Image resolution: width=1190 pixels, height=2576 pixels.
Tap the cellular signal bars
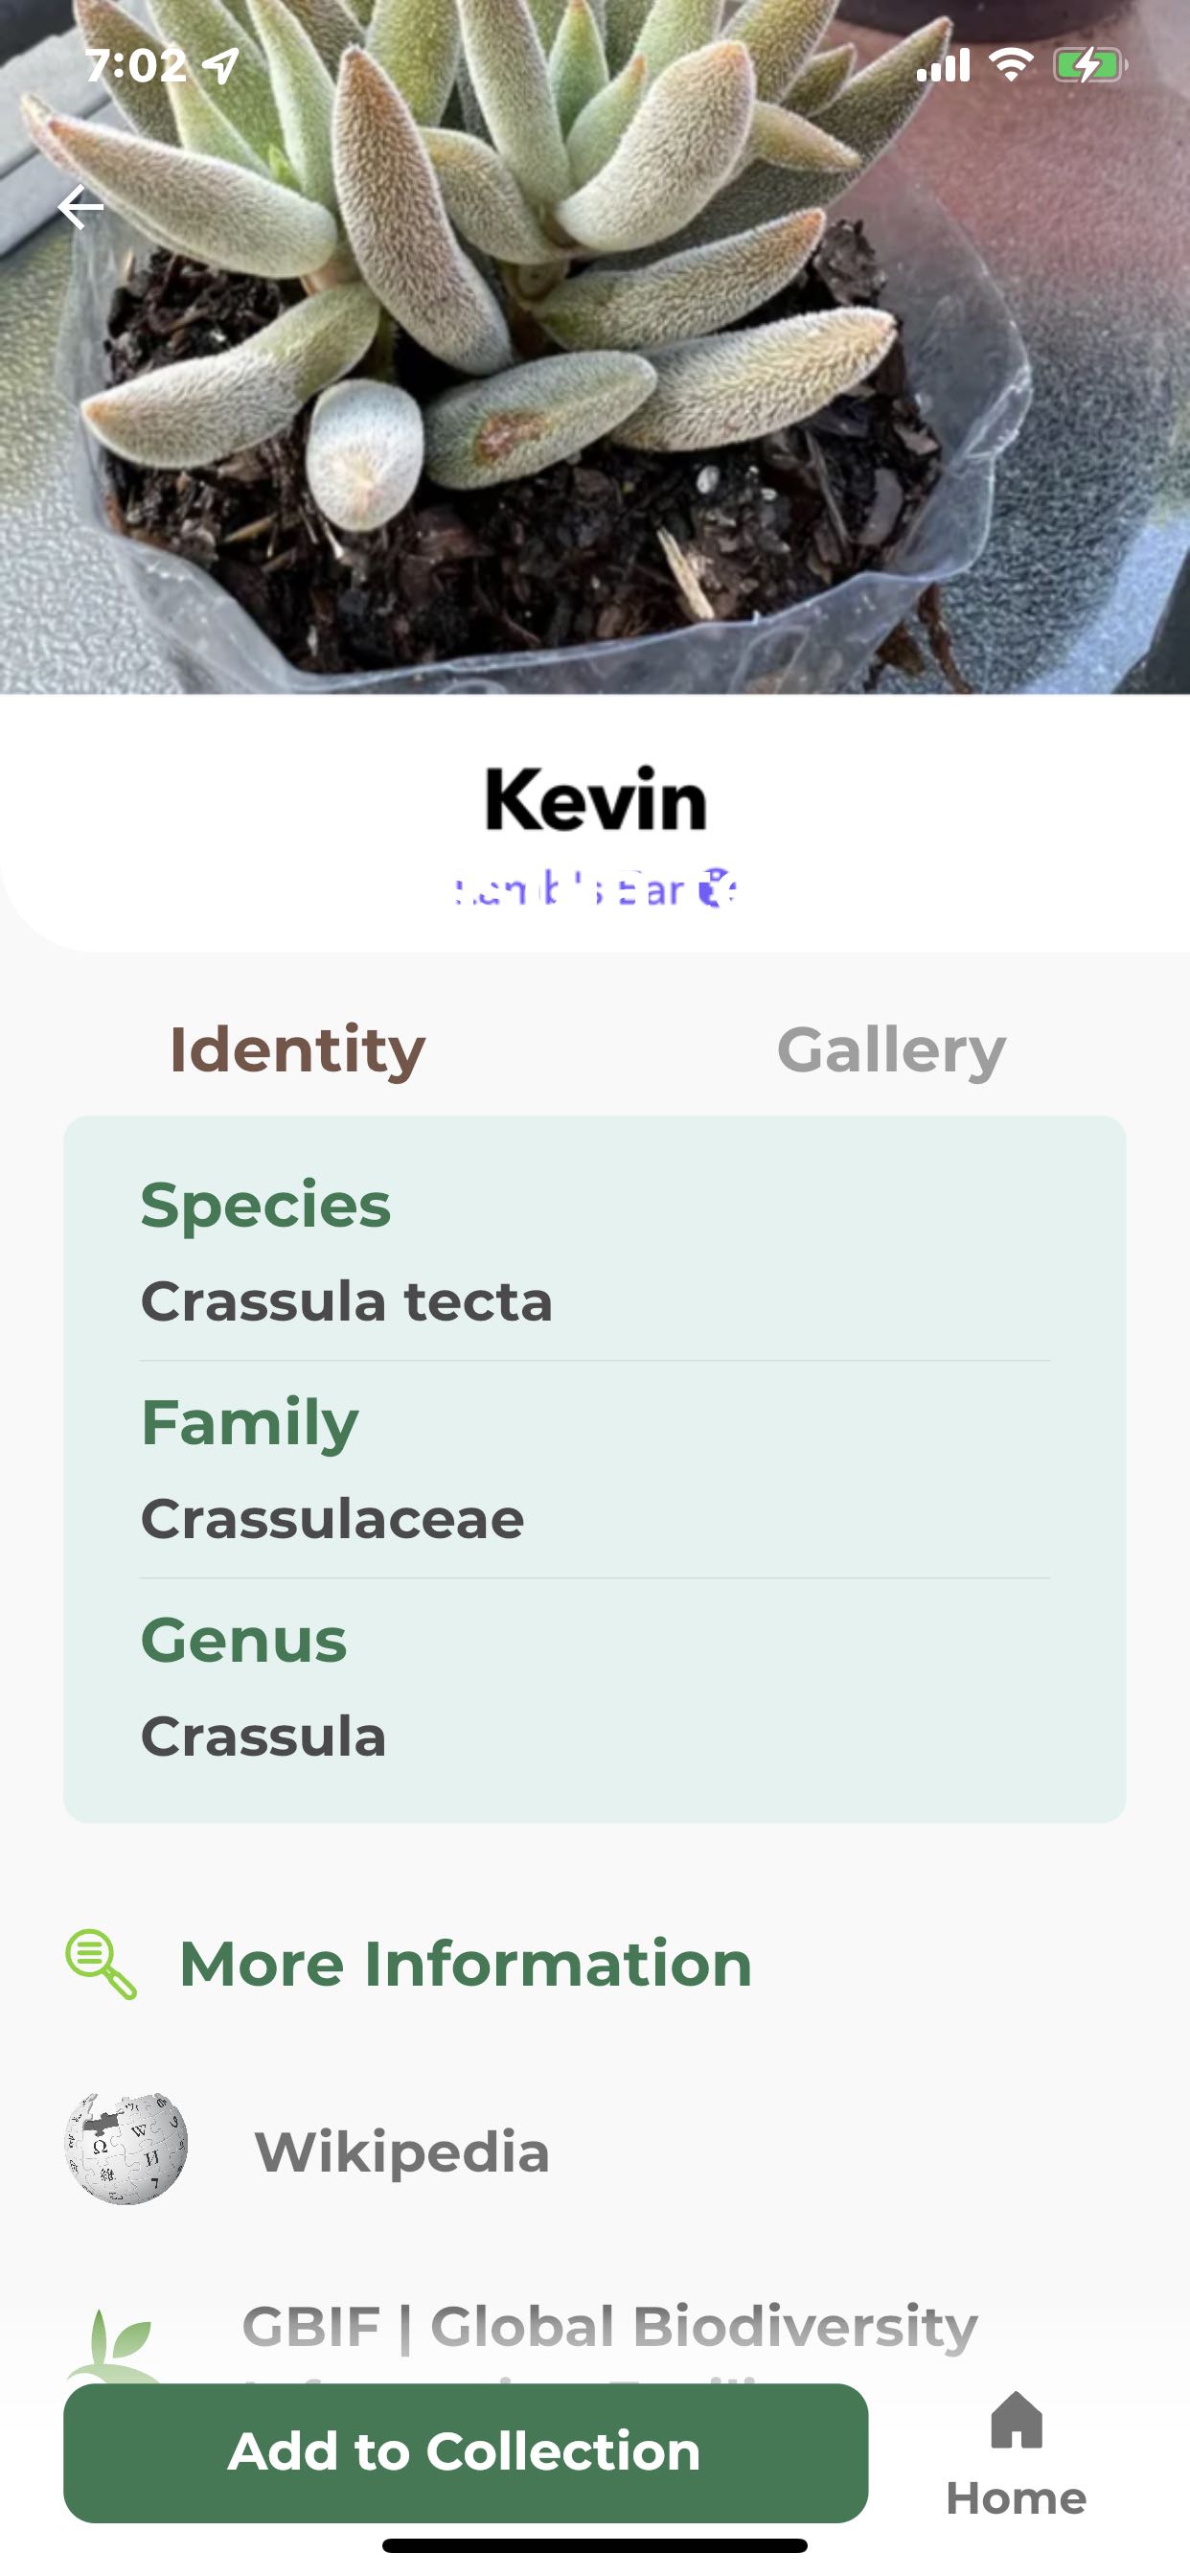point(943,66)
